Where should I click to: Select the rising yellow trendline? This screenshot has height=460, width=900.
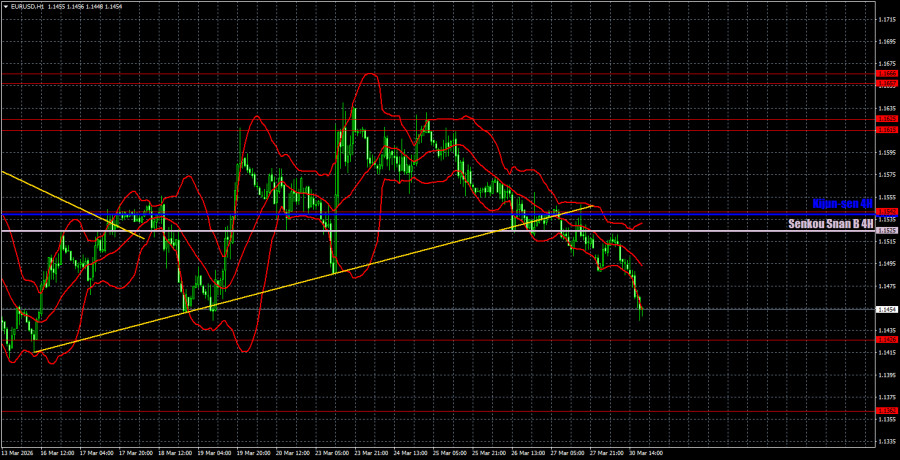pyautogui.click(x=313, y=279)
